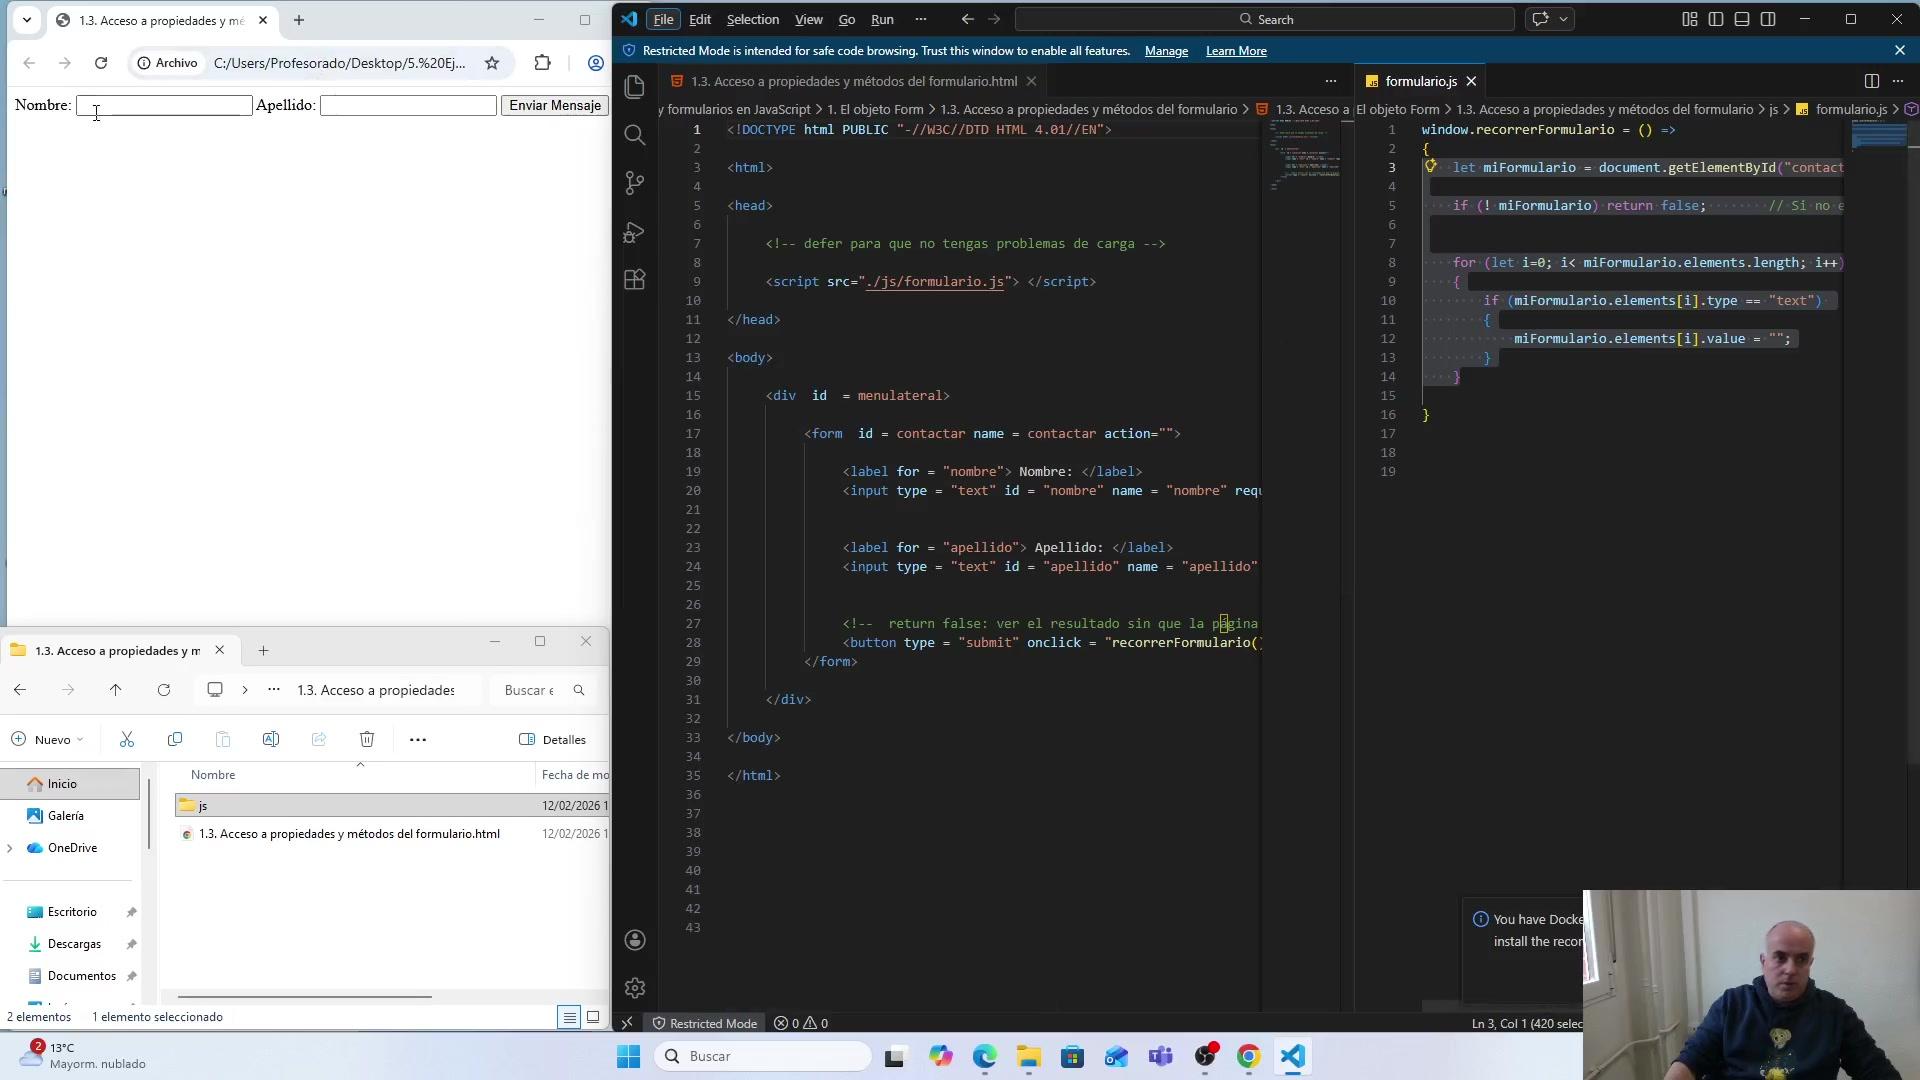This screenshot has width=1920, height=1080.
Task: Click the Enviar Mensaje button
Action: tap(555, 105)
